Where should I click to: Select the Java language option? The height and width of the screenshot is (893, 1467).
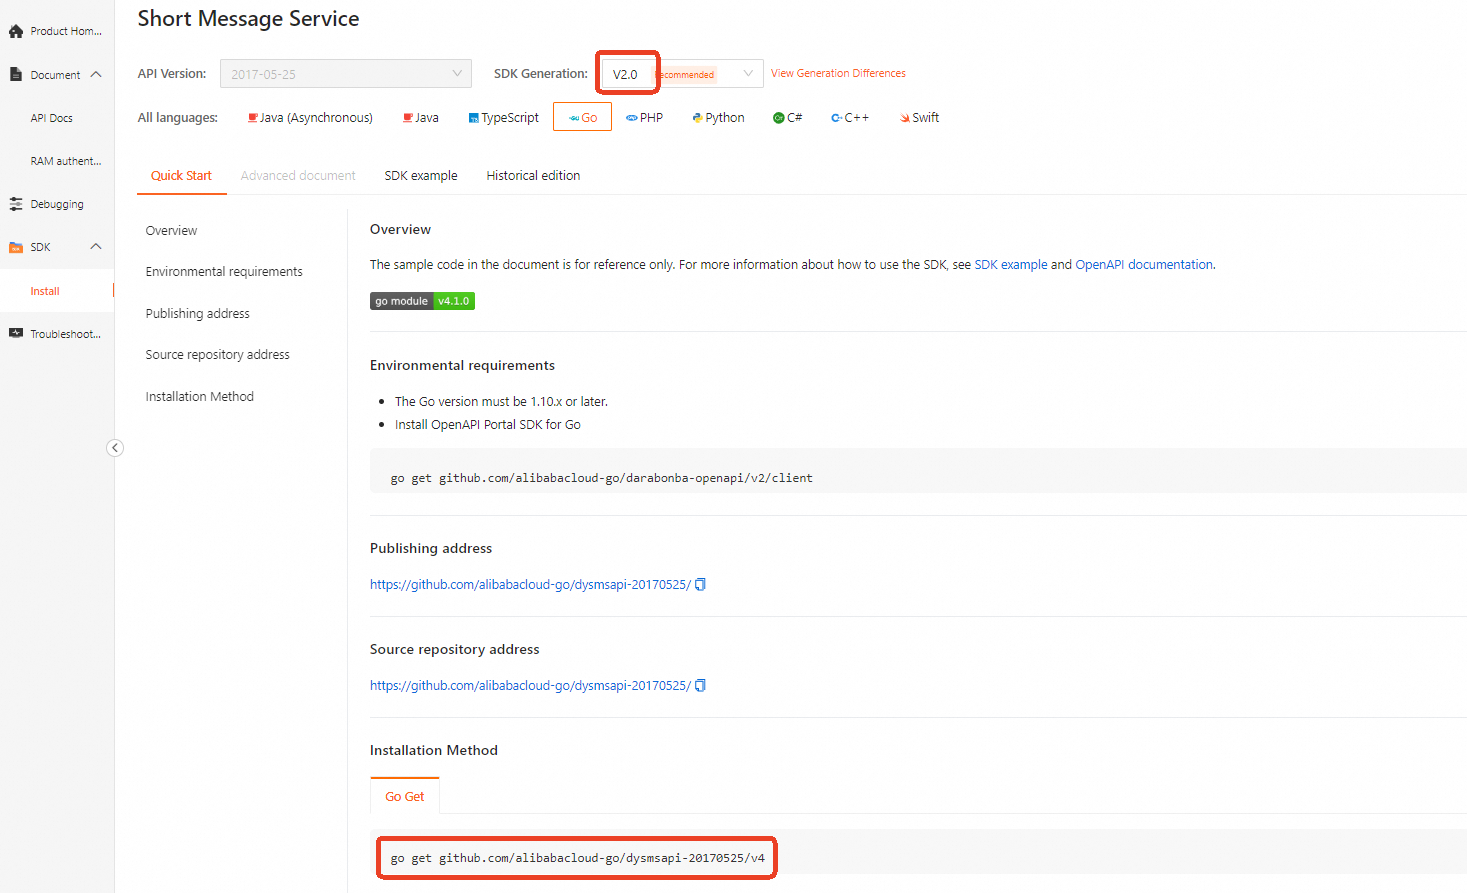tap(421, 117)
